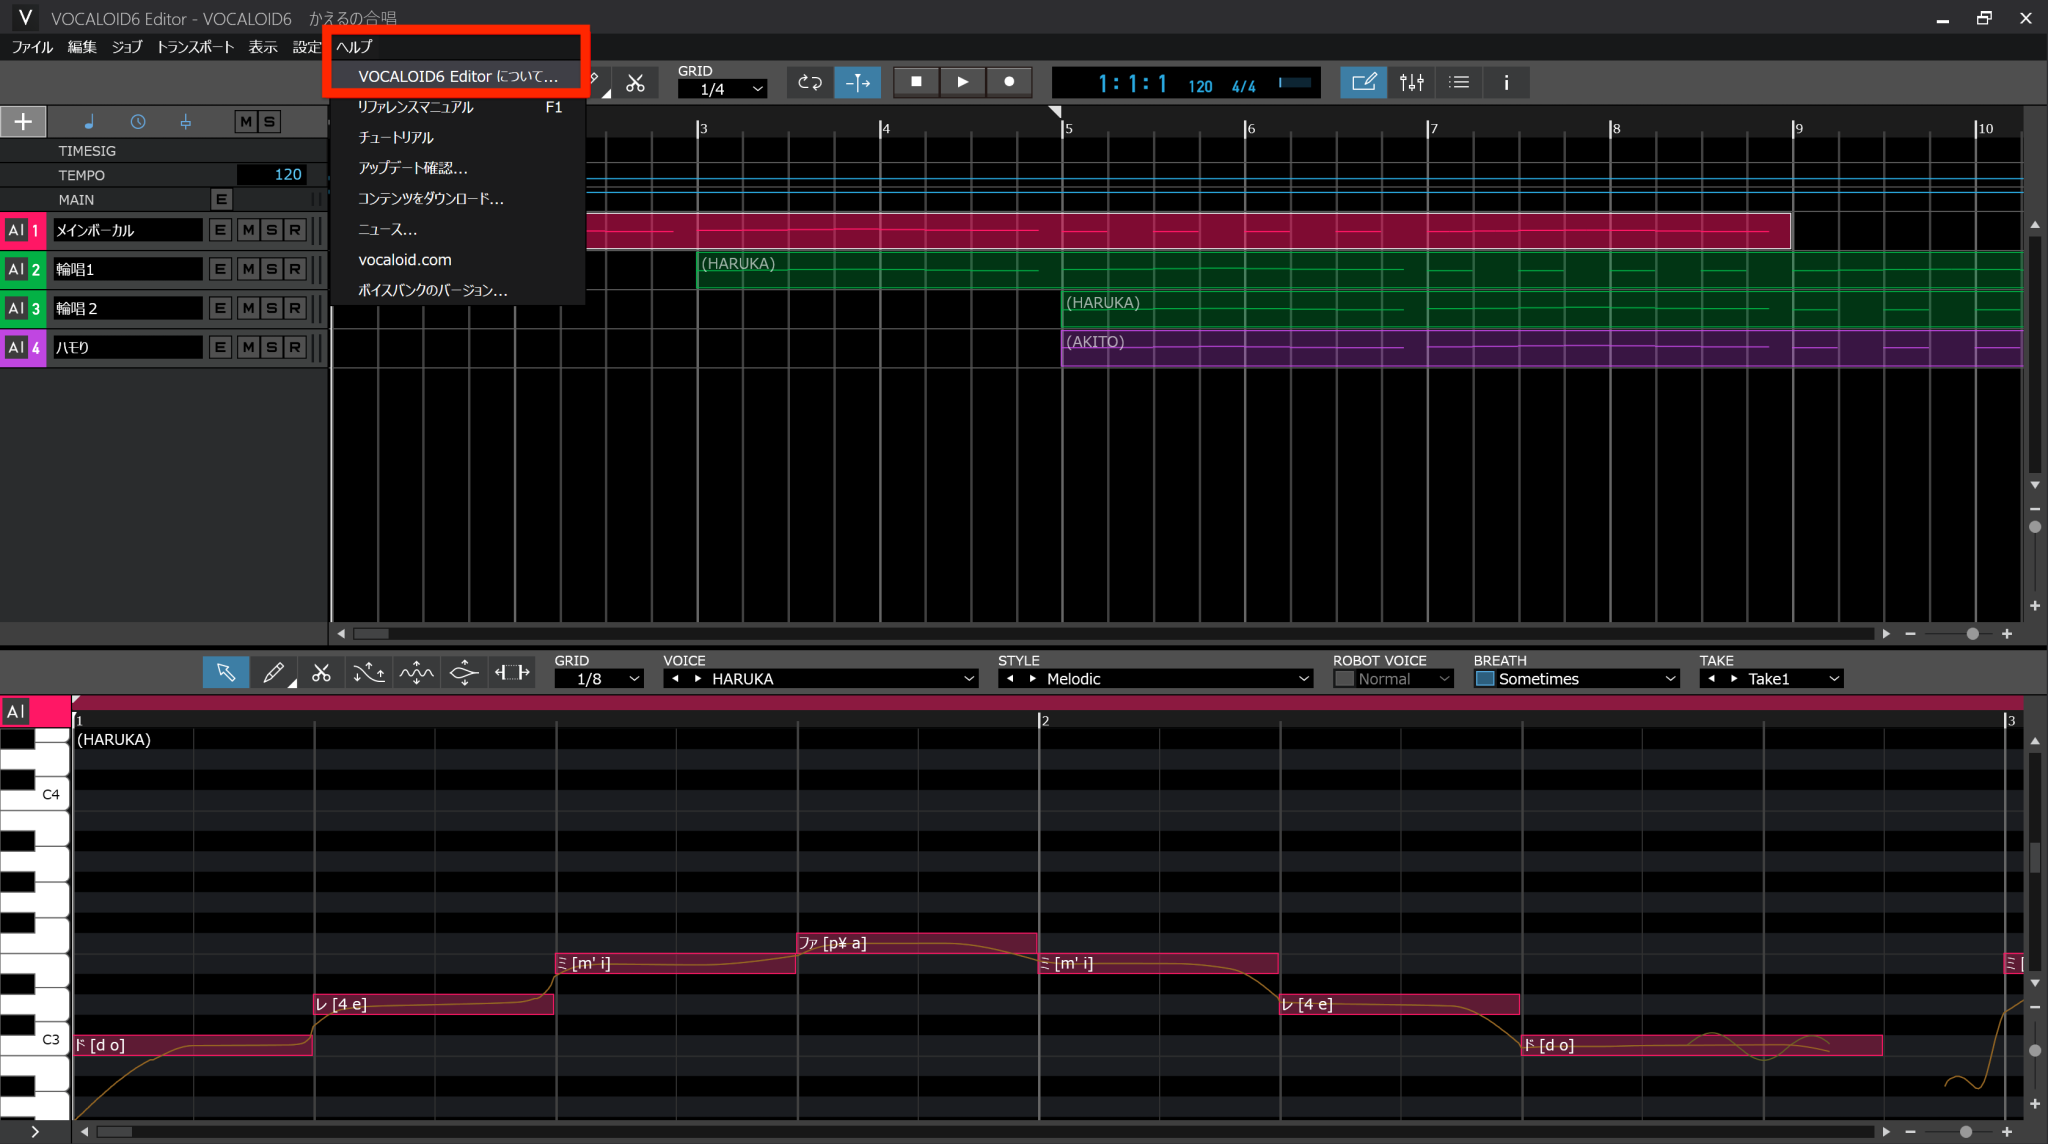Click the + add track button
Screen dimensions: 2048x1144
click(x=22, y=121)
